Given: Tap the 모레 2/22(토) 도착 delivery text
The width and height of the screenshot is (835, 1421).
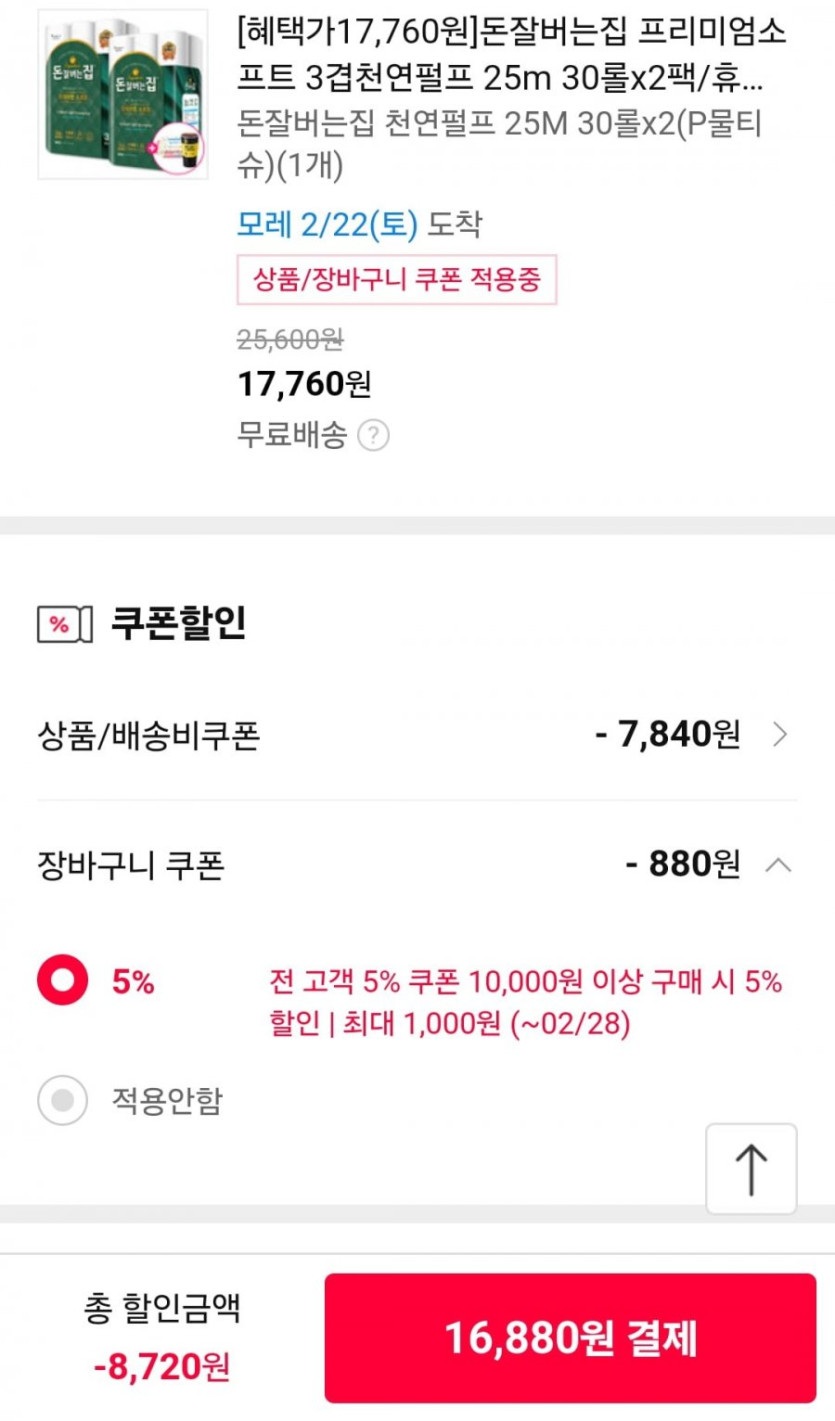Looking at the screenshot, I should [x=358, y=225].
